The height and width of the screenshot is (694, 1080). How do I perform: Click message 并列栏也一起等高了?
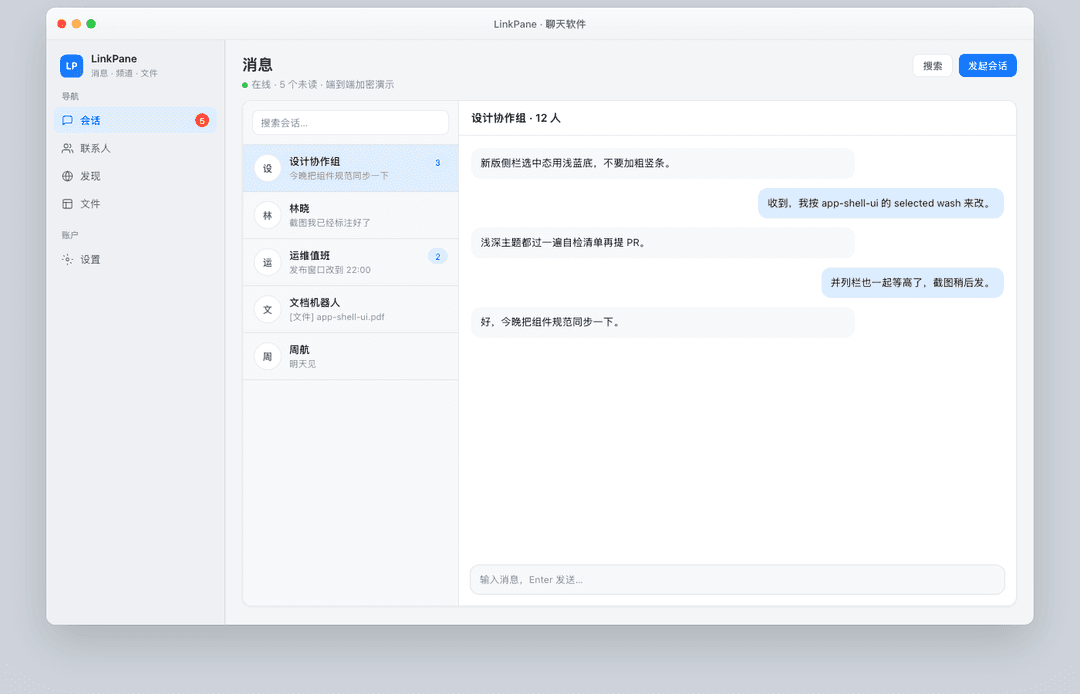(913, 282)
